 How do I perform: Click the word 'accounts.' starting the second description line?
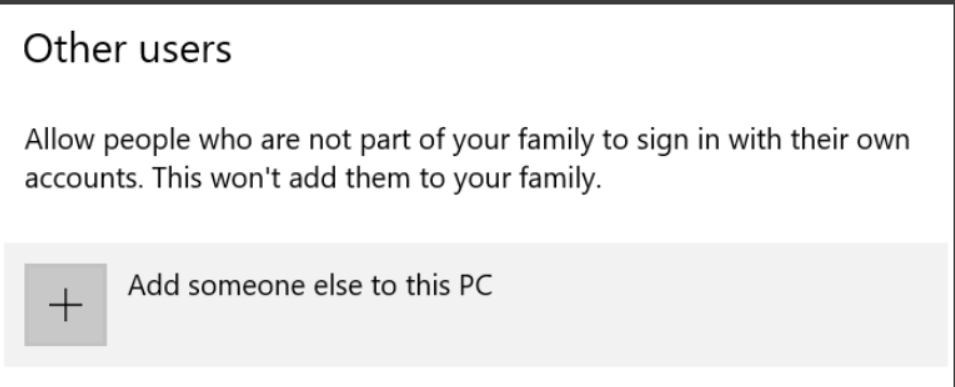point(84,179)
